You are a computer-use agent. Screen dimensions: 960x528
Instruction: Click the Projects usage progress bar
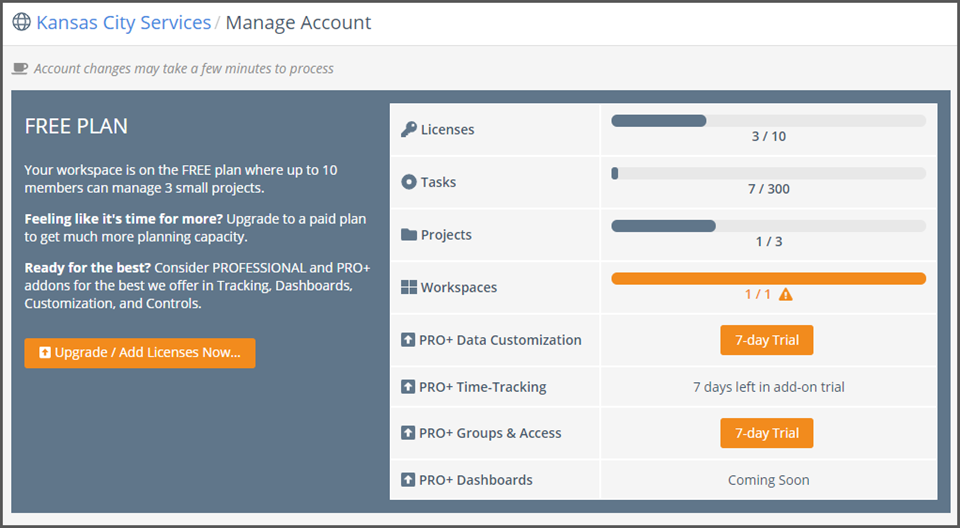coord(768,226)
